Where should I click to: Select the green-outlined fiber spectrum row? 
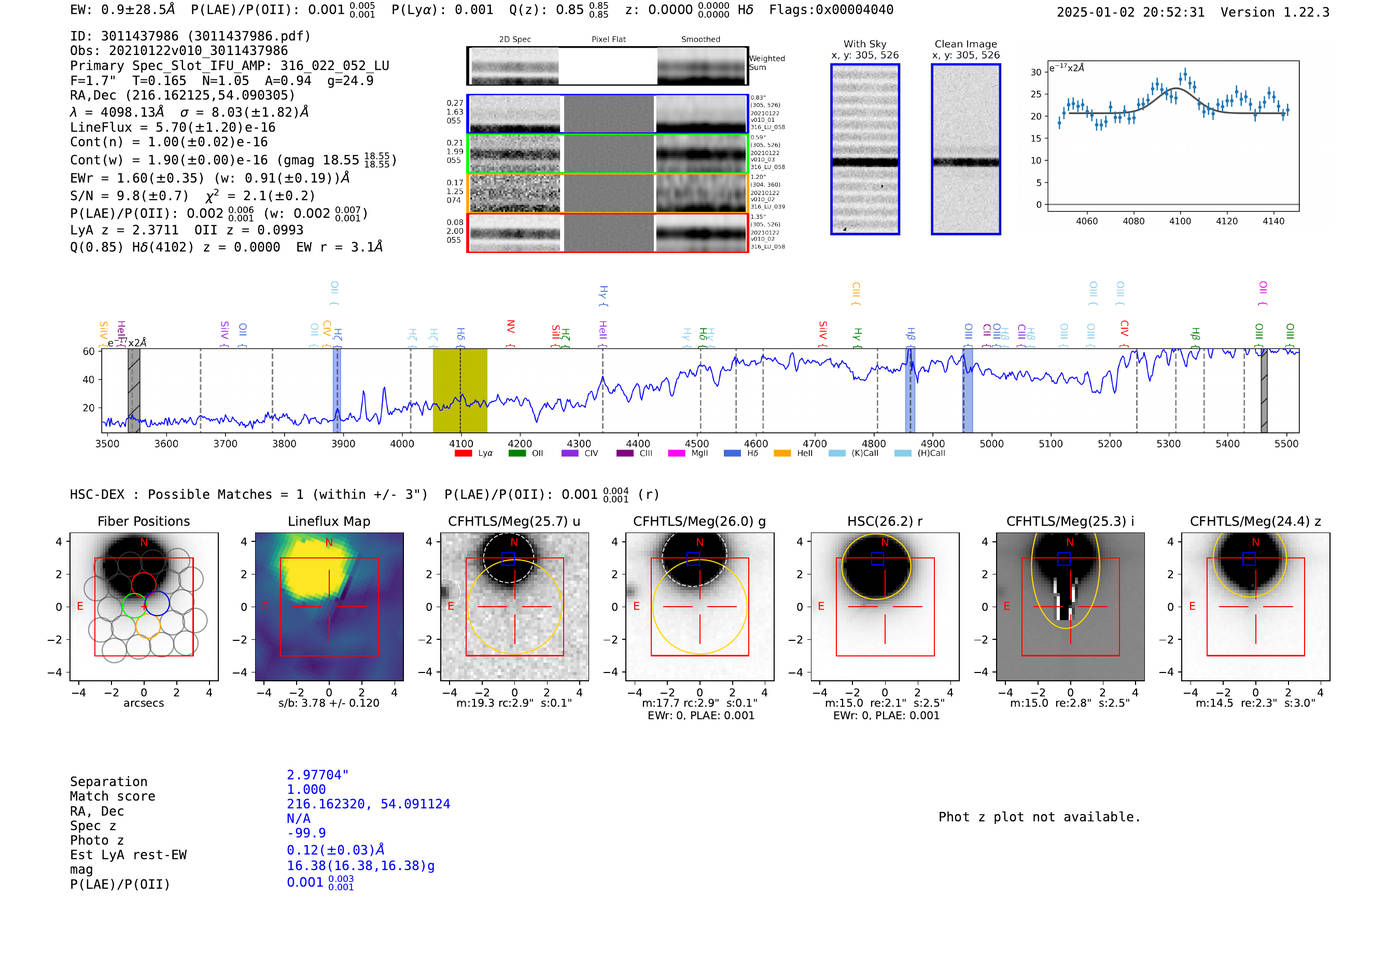click(608, 154)
